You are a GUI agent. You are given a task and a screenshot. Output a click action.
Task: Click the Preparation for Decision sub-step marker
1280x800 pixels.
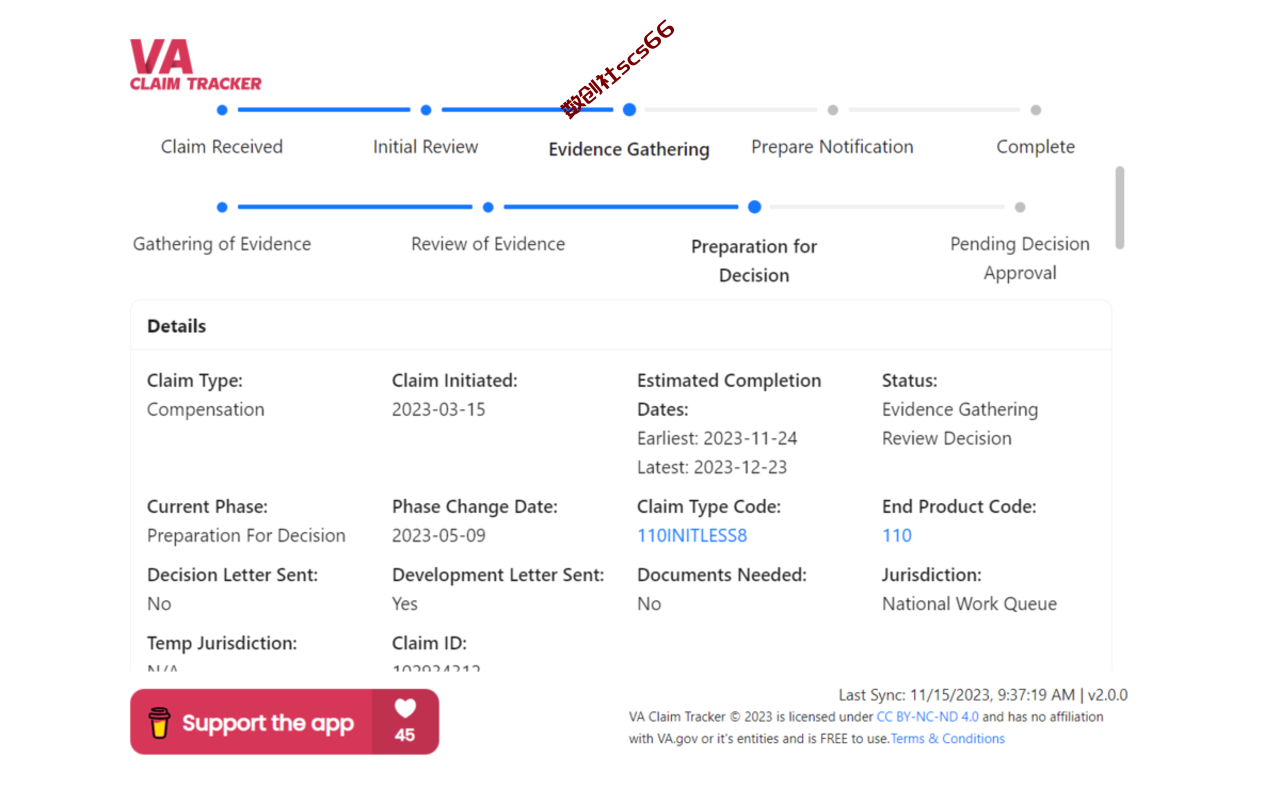(754, 207)
